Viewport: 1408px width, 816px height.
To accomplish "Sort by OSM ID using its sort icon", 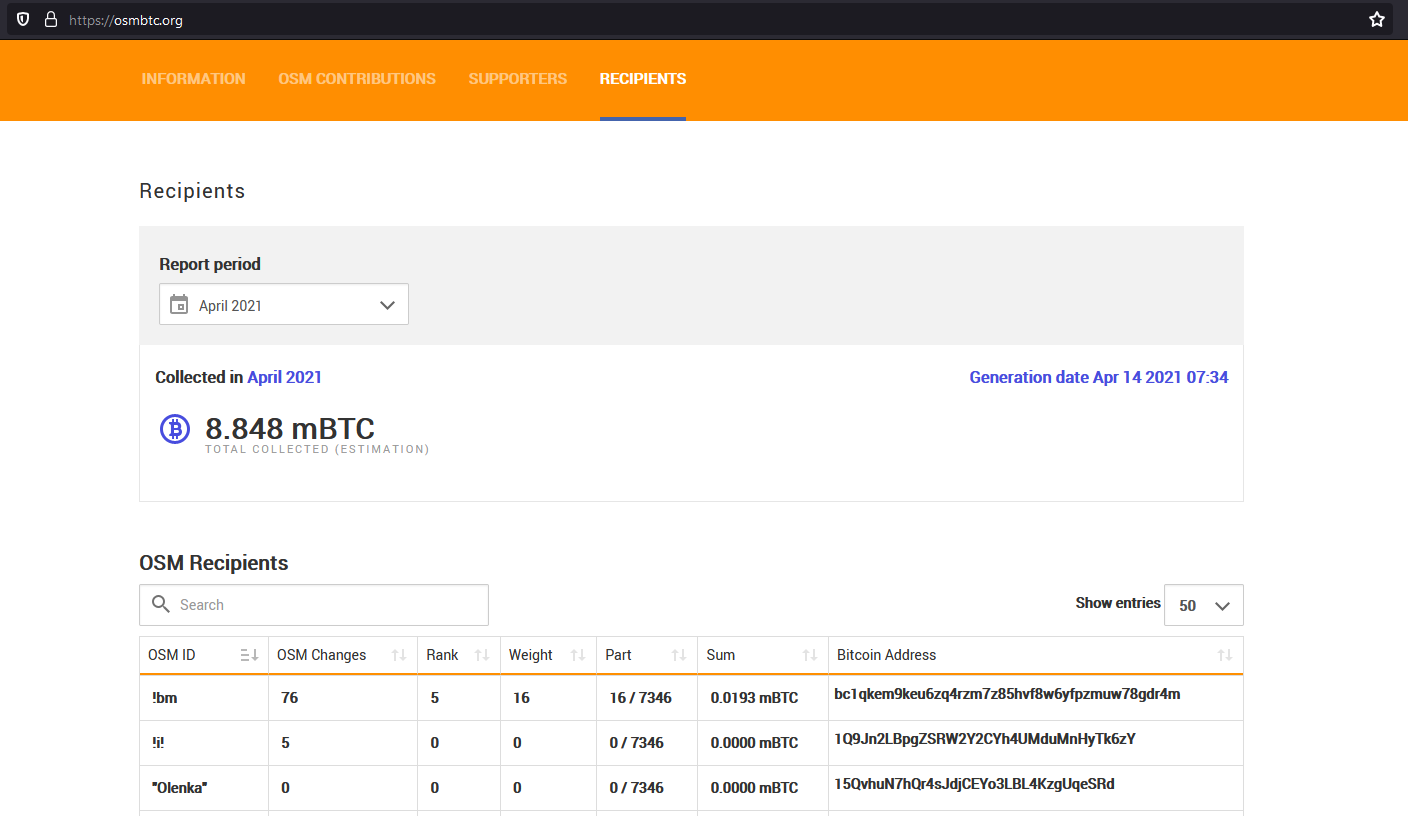I will pos(250,655).
